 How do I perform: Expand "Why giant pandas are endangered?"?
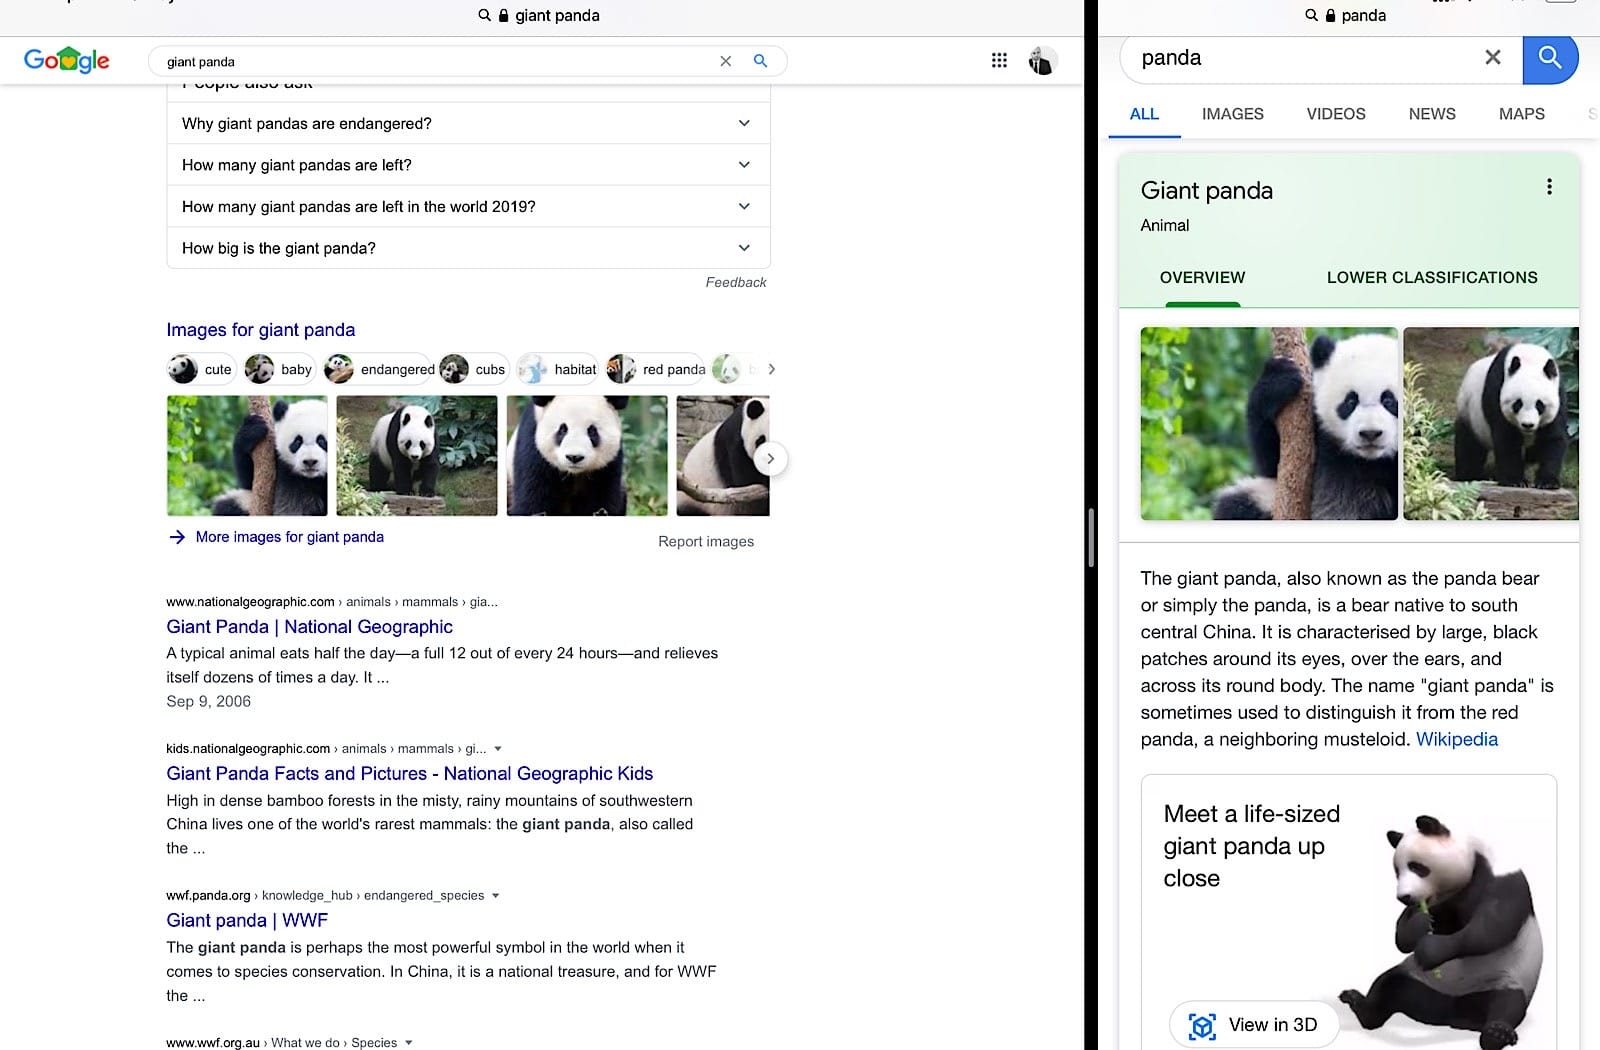pyautogui.click(x=468, y=123)
